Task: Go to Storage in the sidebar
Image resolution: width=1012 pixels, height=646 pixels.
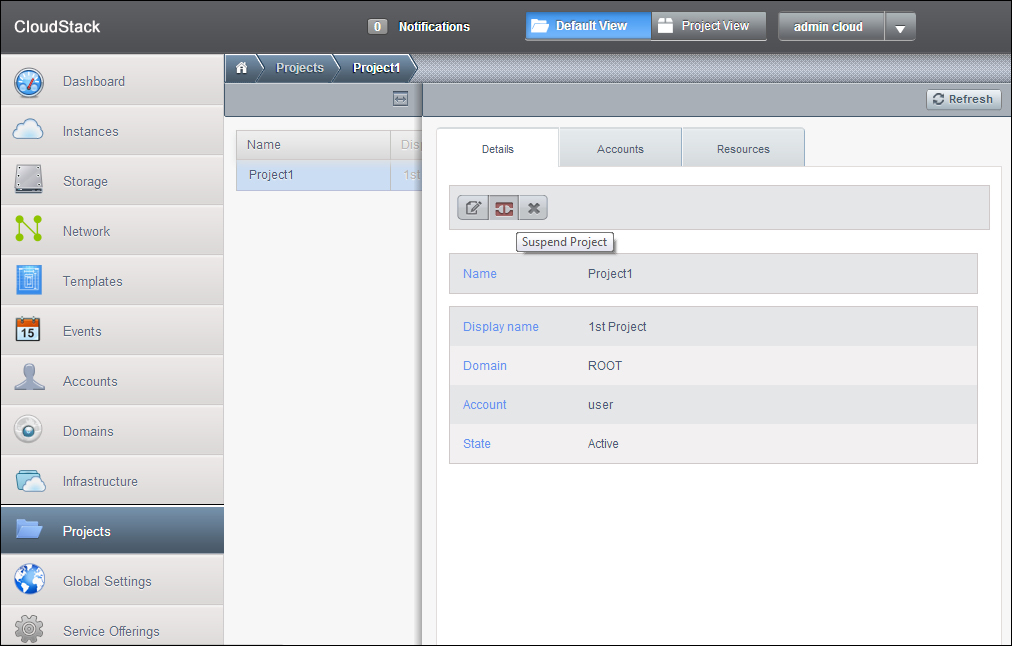Action: coord(85,181)
